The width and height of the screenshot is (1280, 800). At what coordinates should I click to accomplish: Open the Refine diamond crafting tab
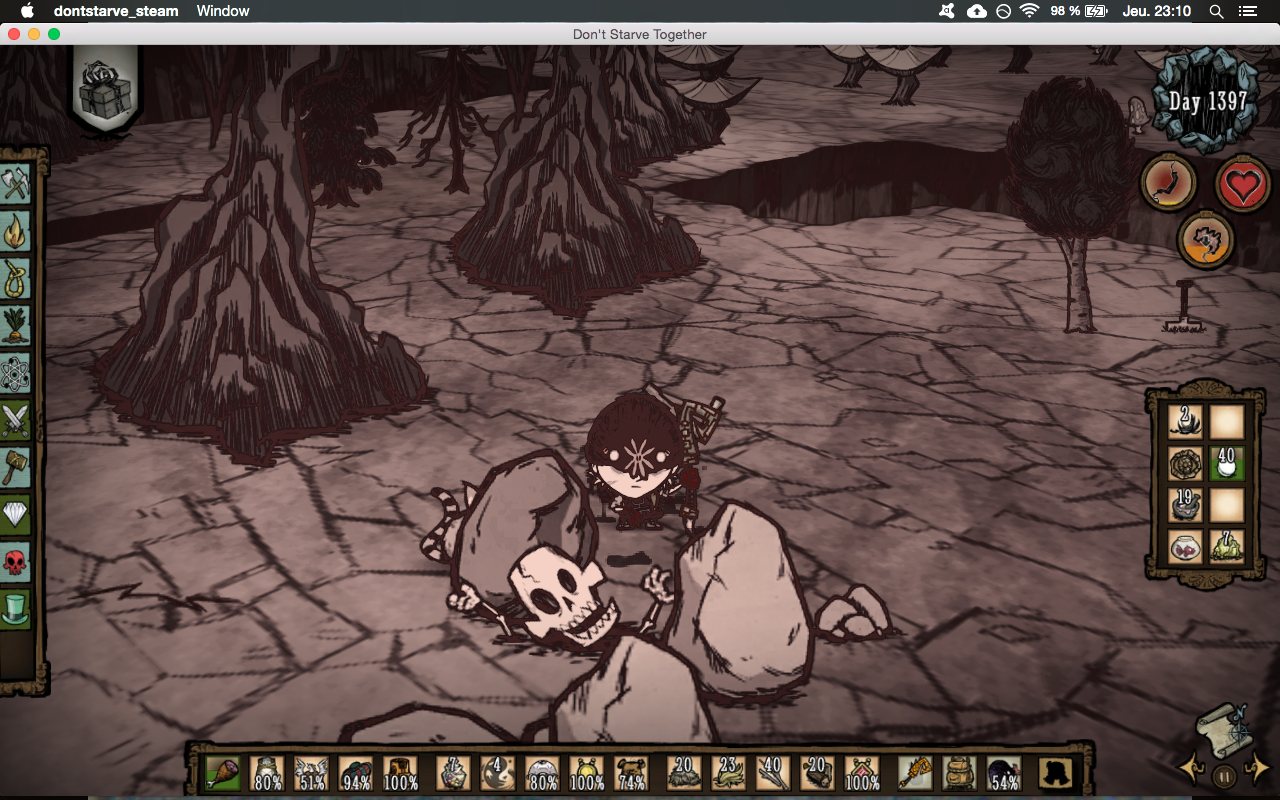(17, 515)
